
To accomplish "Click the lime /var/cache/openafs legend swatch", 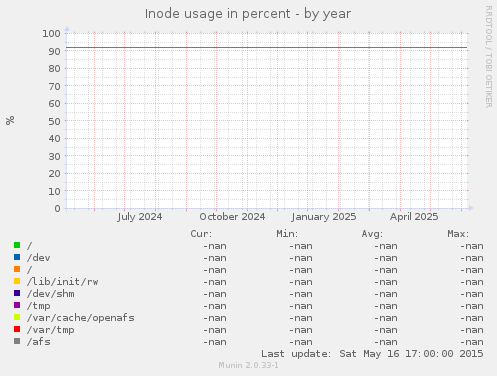I will point(17,317).
